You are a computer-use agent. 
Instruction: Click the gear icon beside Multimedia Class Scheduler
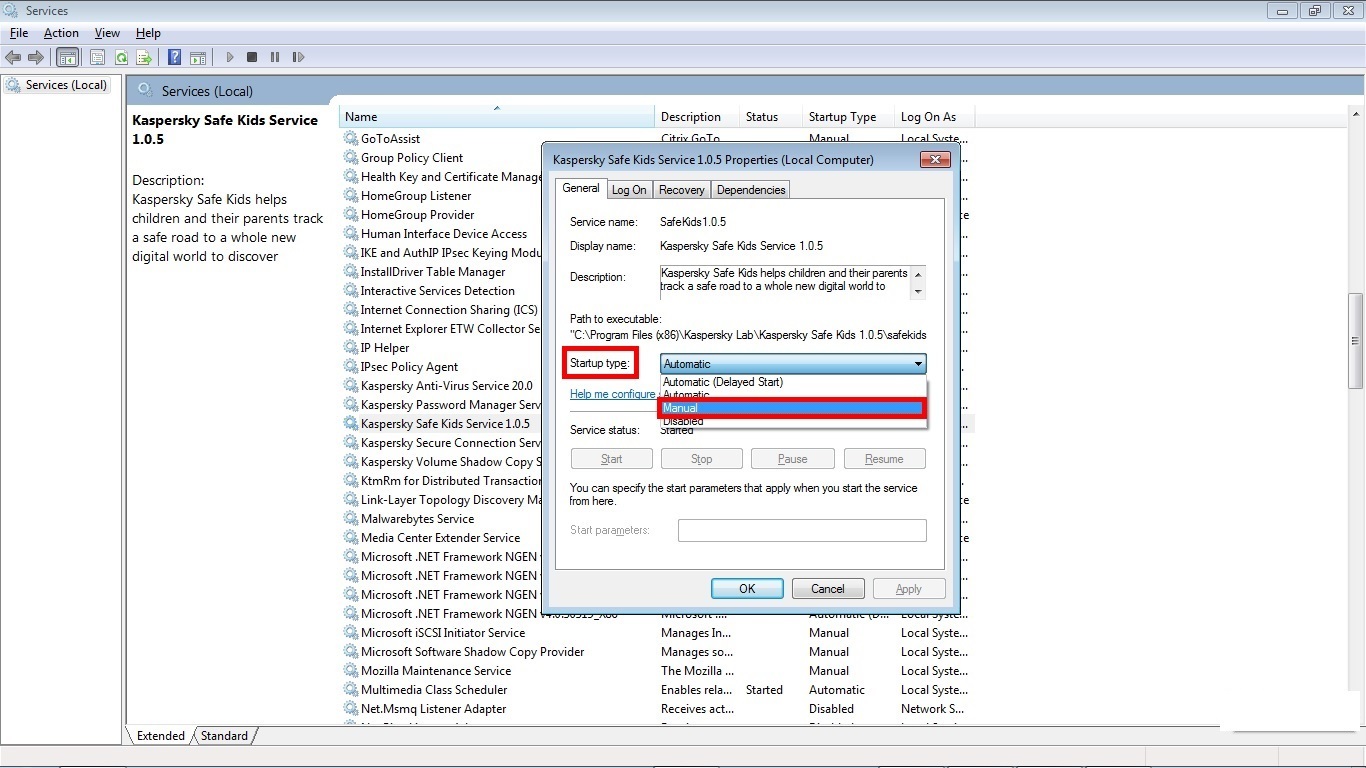351,690
